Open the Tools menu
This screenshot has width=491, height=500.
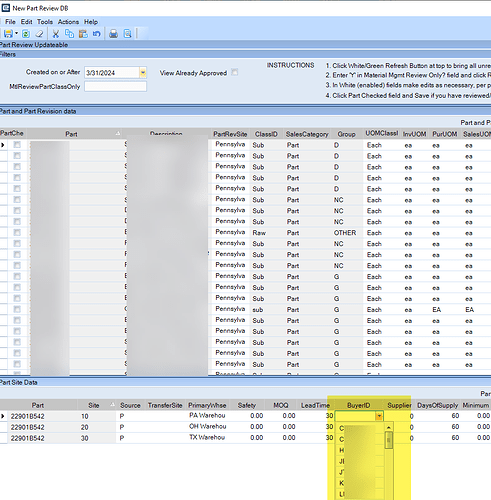[45, 22]
